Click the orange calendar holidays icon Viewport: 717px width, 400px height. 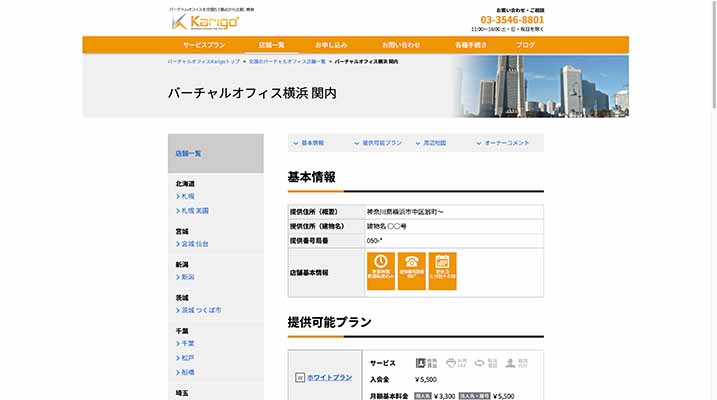[442, 271]
